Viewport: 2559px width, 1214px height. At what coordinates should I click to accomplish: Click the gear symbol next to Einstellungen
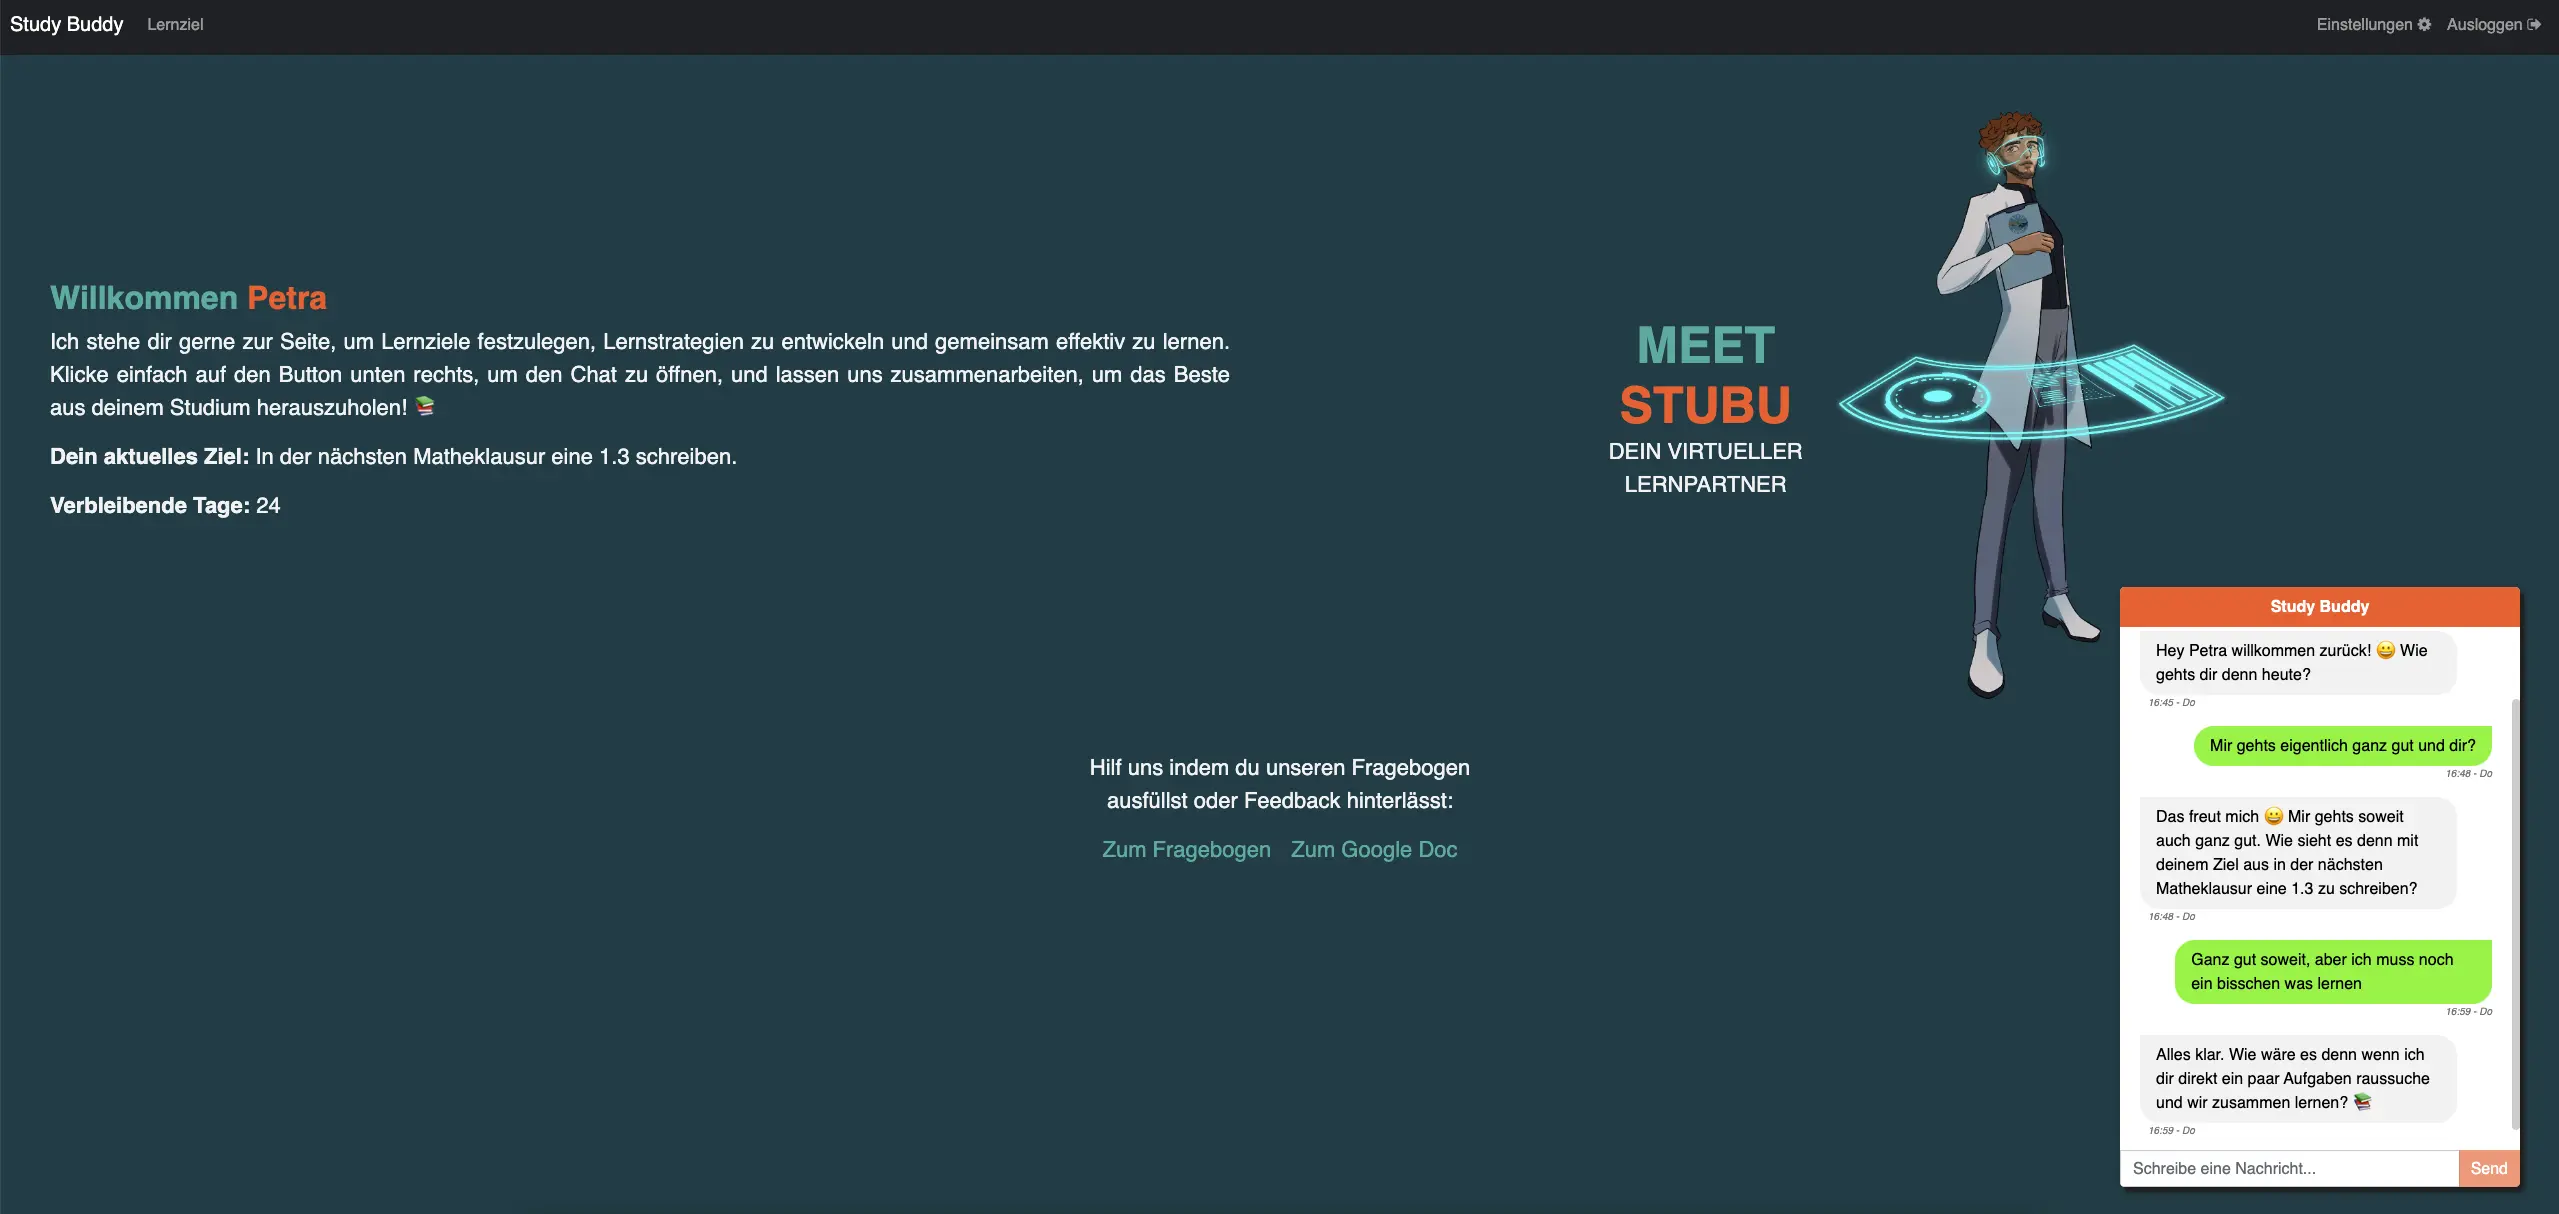pyautogui.click(x=2424, y=23)
